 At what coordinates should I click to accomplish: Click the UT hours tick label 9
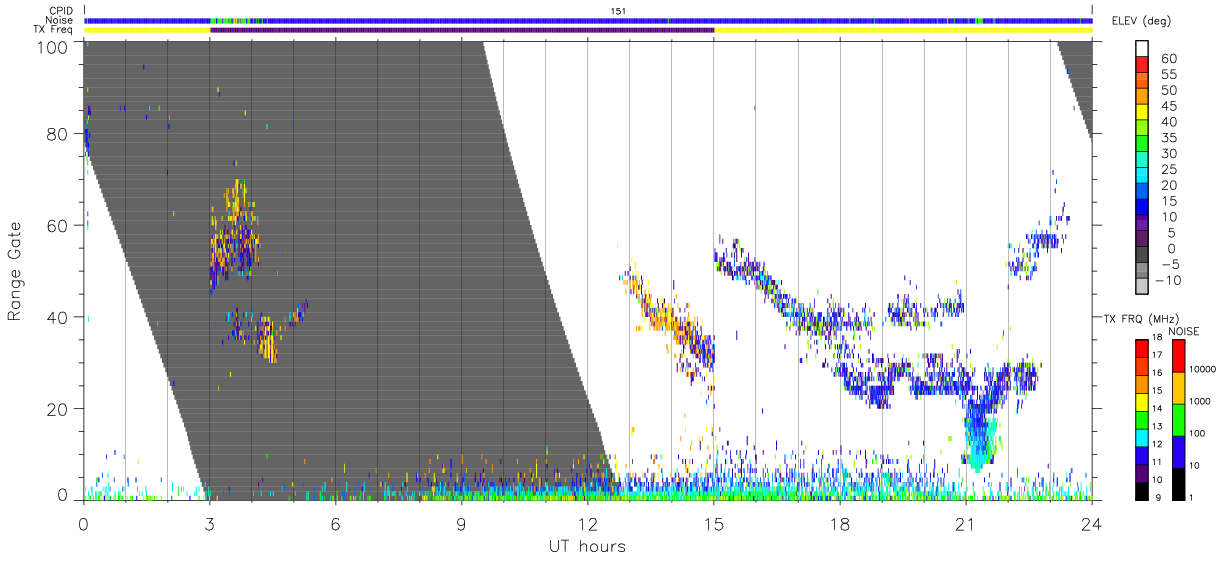(462, 523)
